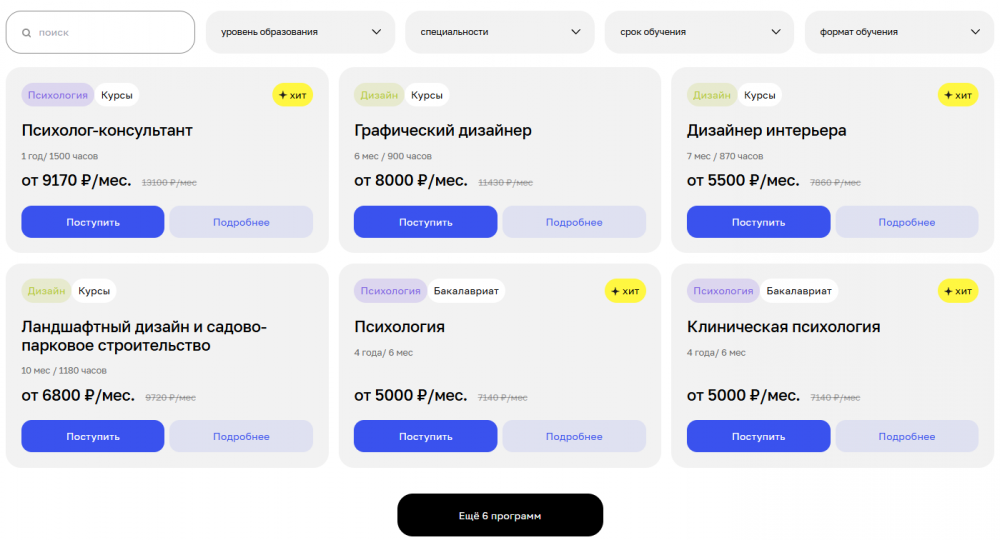Select the 'Дизайн' tag on Графический дизайнер card
Viewport: 1000px width, 540px height.
click(x=379, y=95)
